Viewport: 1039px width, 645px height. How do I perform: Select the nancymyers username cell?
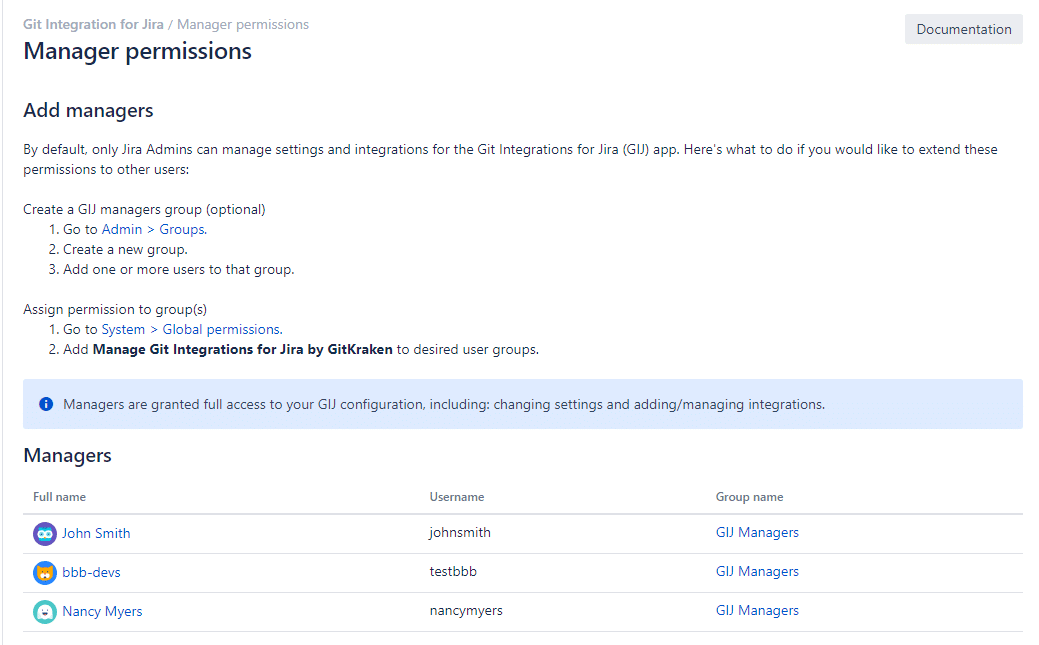click(466, 611)
